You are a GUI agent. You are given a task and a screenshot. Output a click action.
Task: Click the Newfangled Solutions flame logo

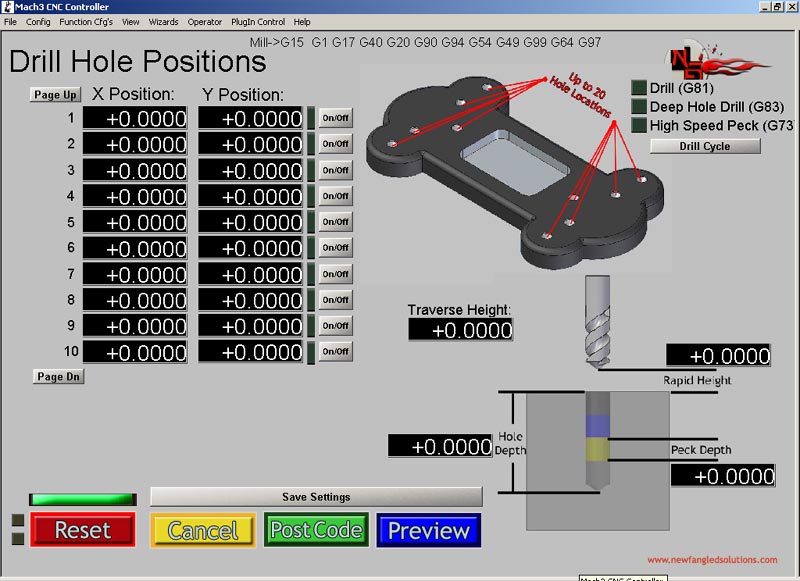tap(718, 61)
